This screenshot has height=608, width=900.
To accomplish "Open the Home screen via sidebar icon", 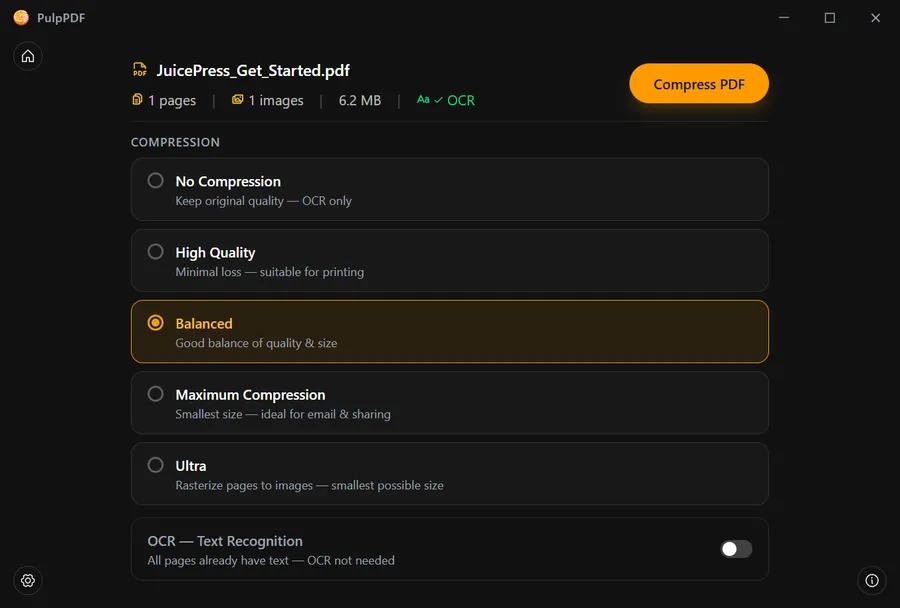I will (x=28, y=56).
